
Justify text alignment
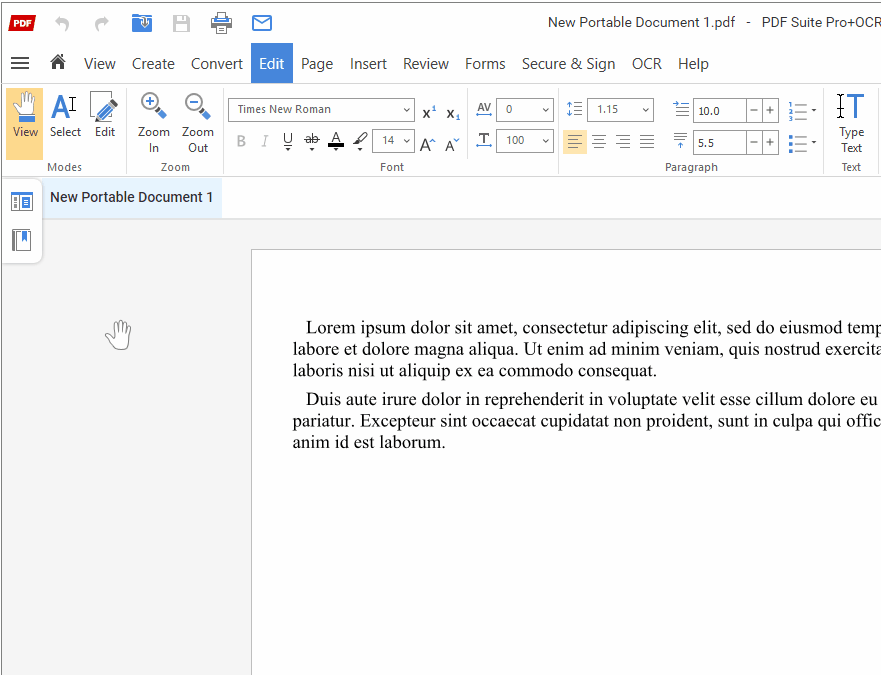(647, 142)
